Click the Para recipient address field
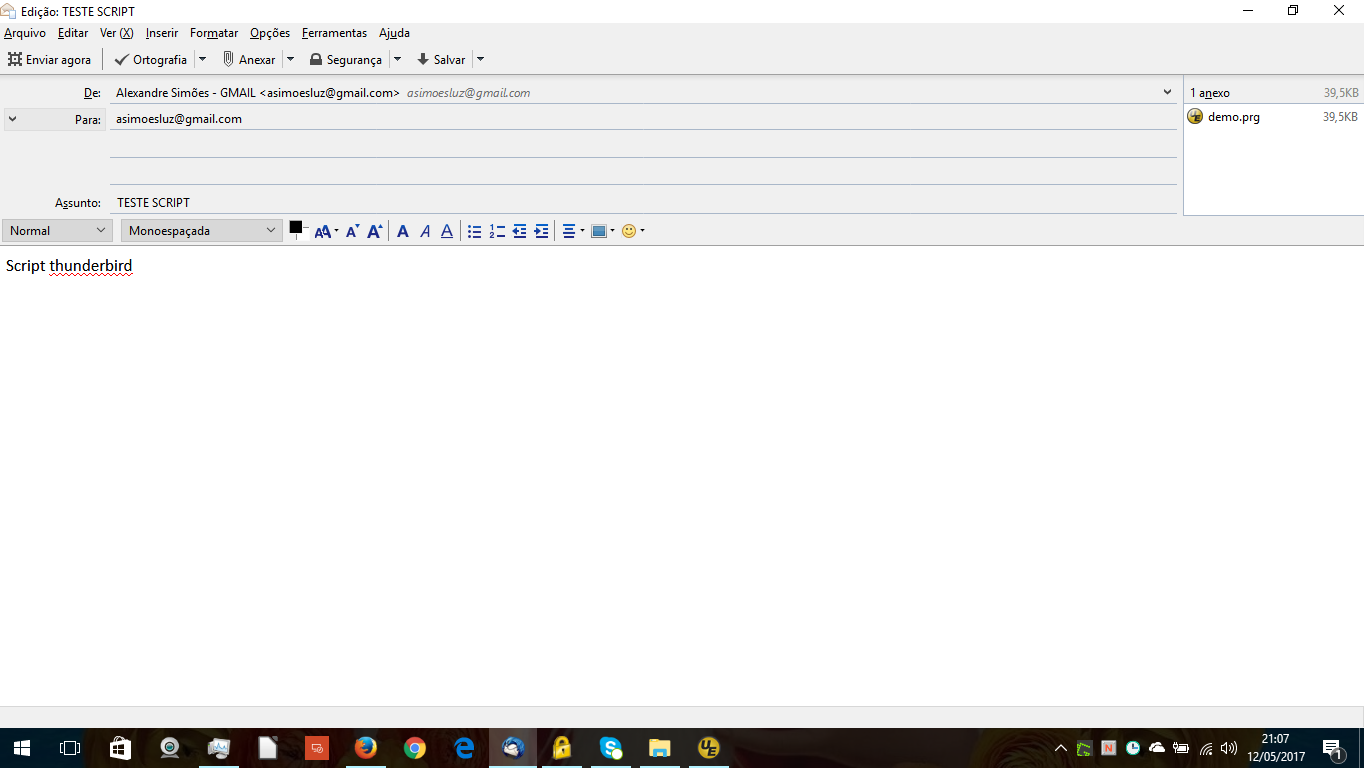The image size is (1364, 768). coord(643,119)
